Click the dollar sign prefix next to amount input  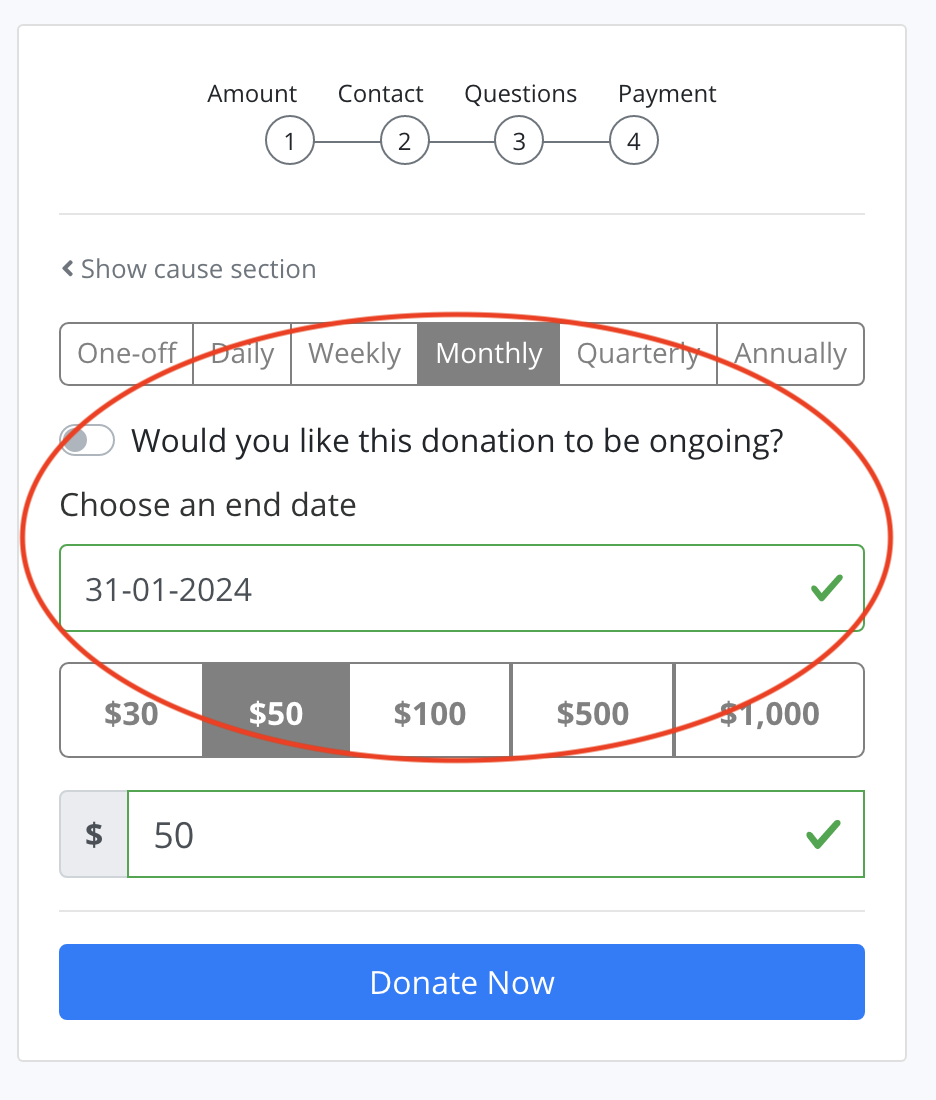click(92, 834)
